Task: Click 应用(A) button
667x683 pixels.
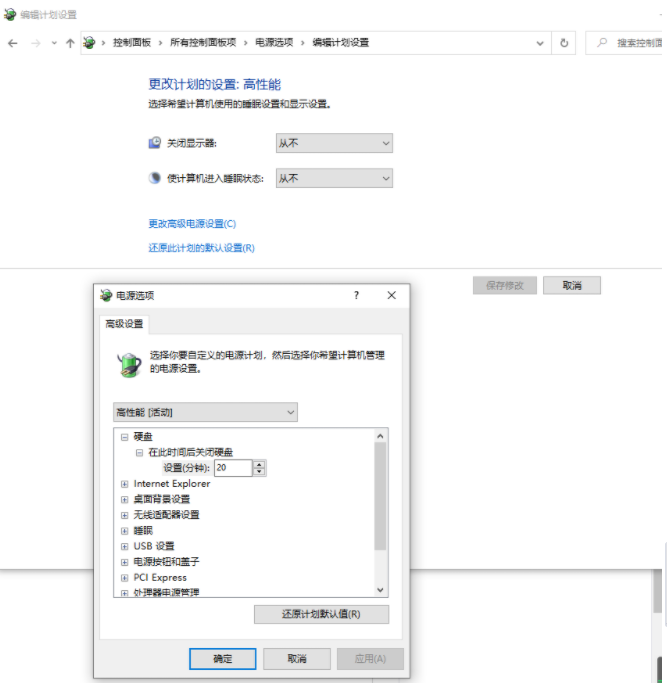Action: click(370, 659)
